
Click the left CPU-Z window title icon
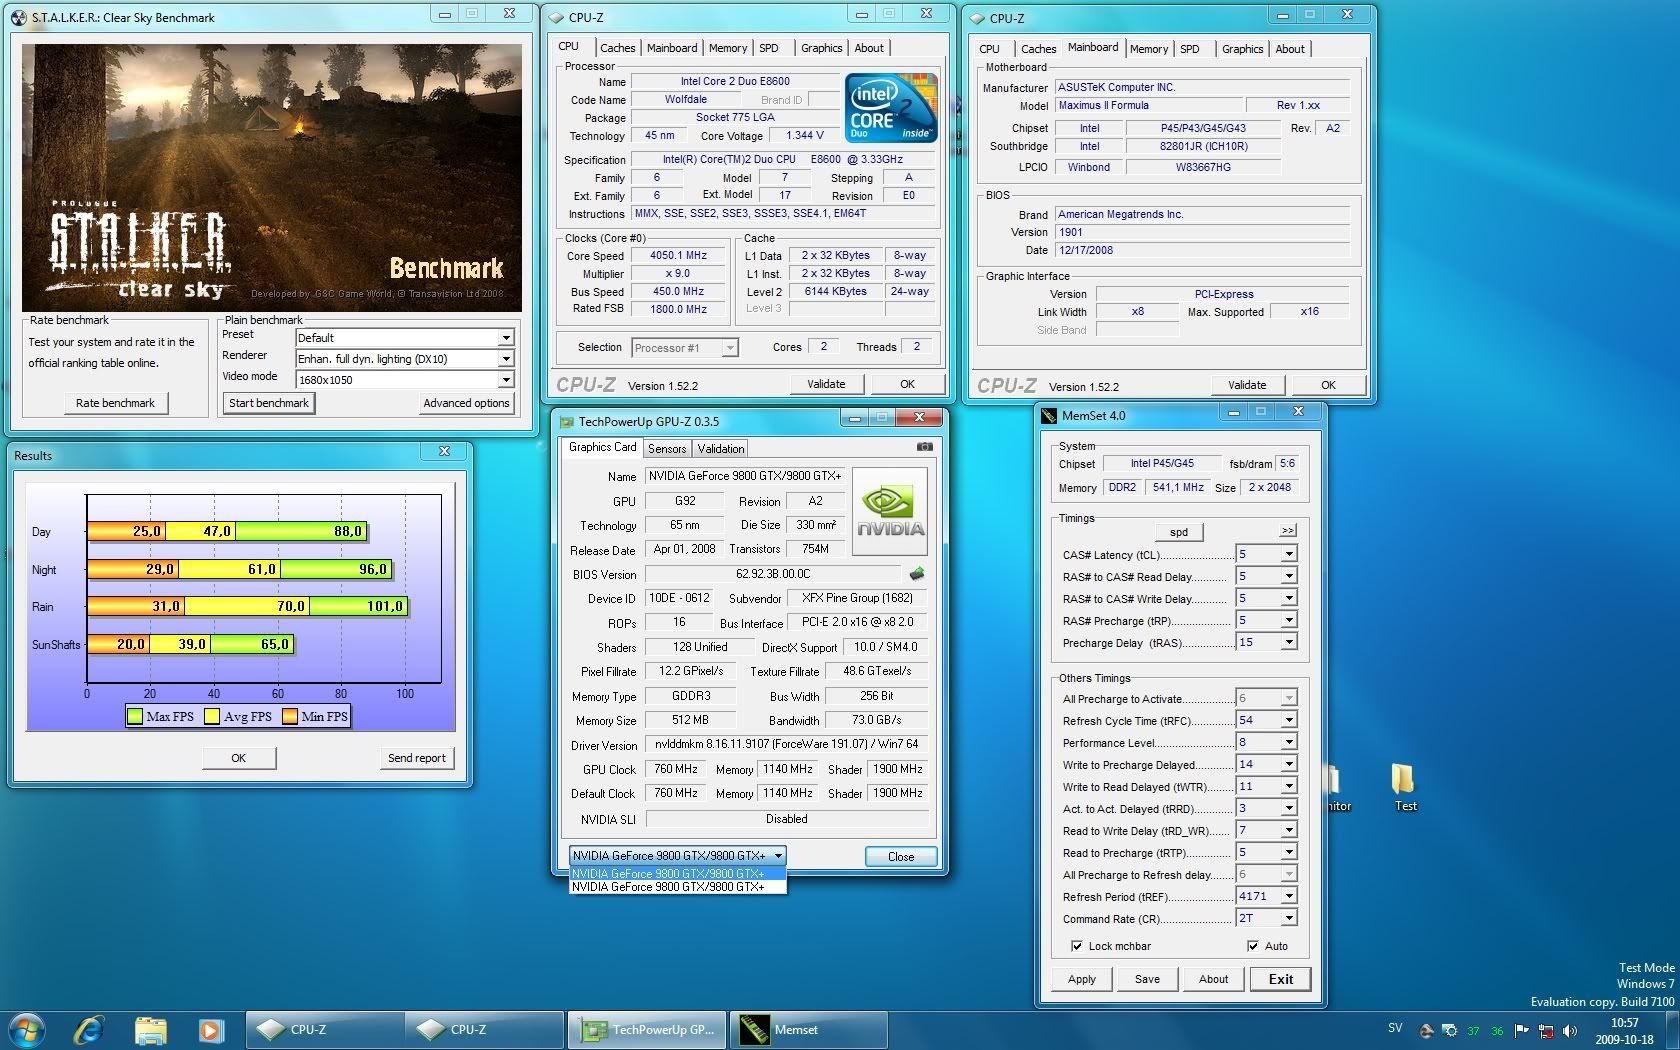(x=557, y=17)
